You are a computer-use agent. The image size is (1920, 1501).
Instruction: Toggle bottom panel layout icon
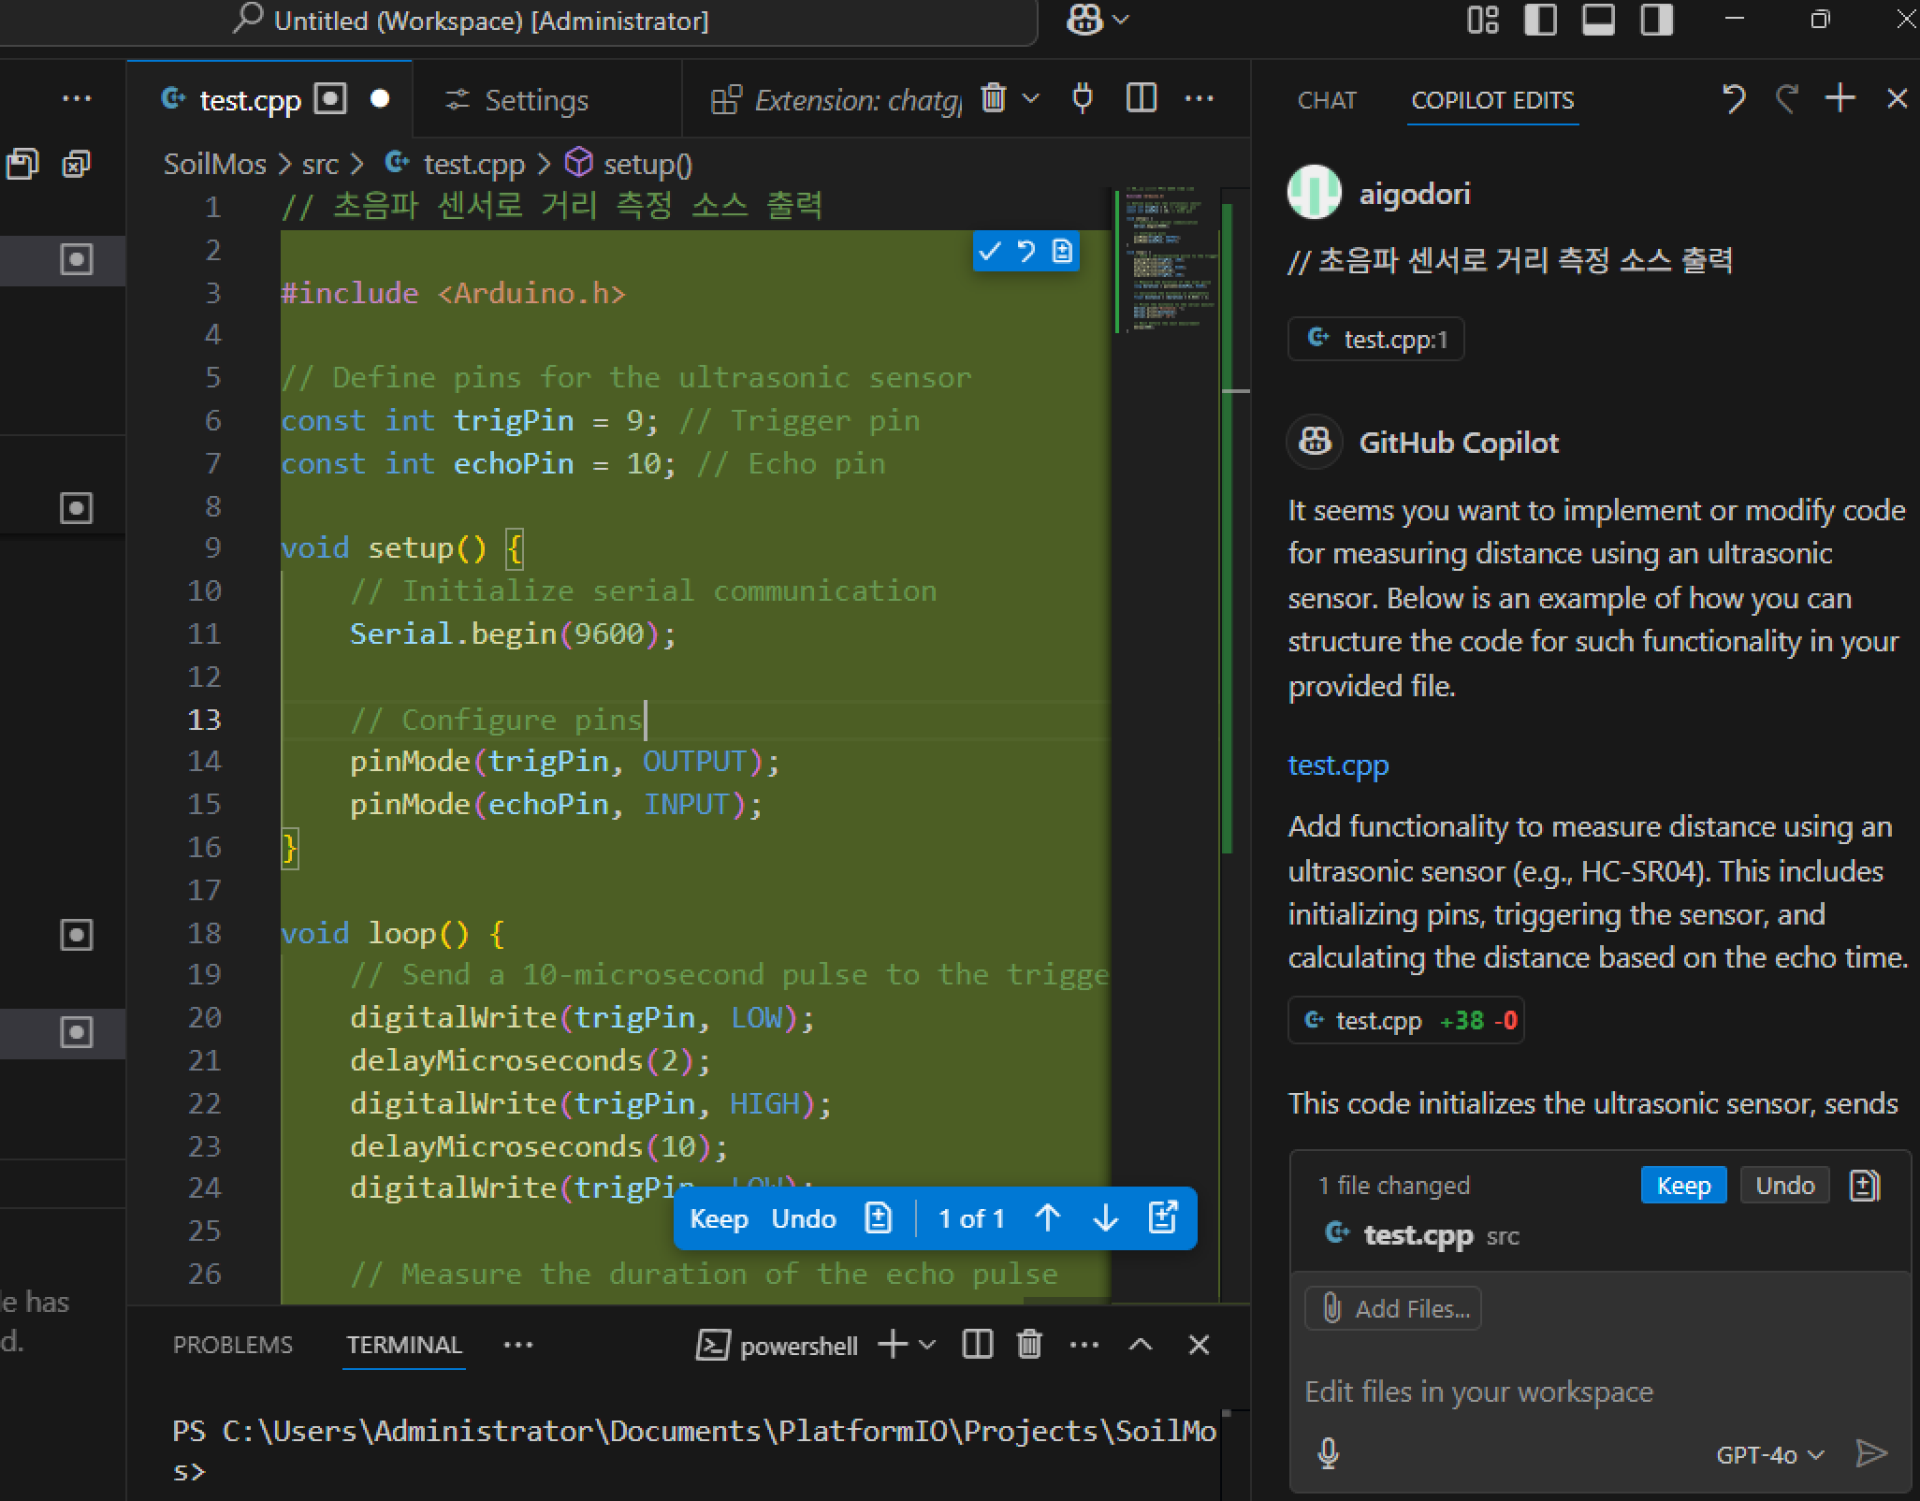[1598, 20]
